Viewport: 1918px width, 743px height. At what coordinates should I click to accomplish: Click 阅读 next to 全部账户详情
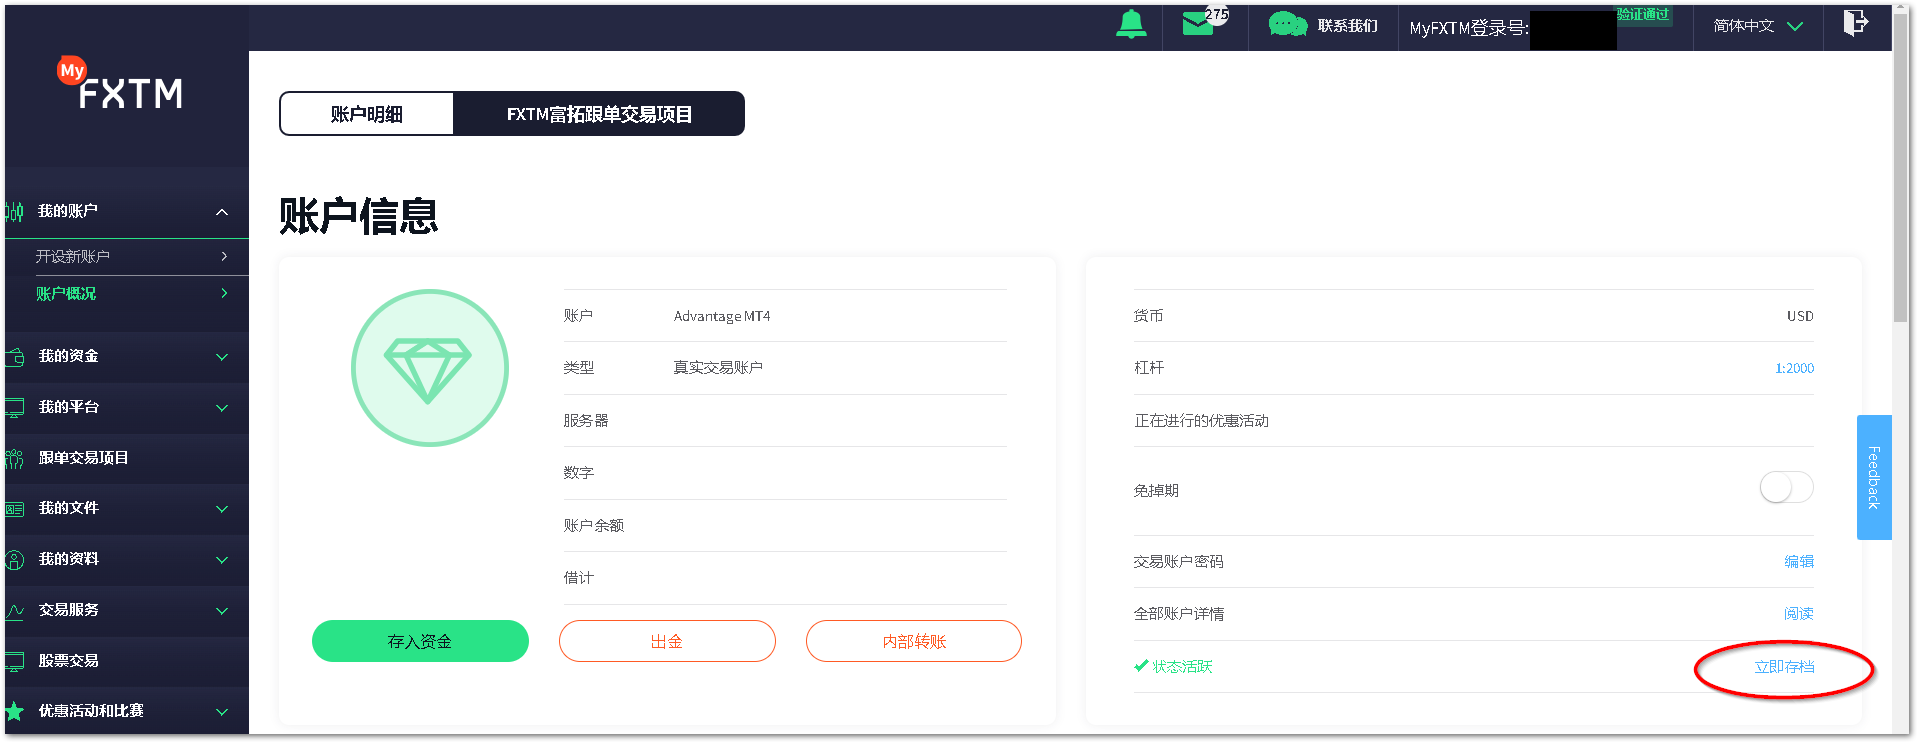point(1799,614)
